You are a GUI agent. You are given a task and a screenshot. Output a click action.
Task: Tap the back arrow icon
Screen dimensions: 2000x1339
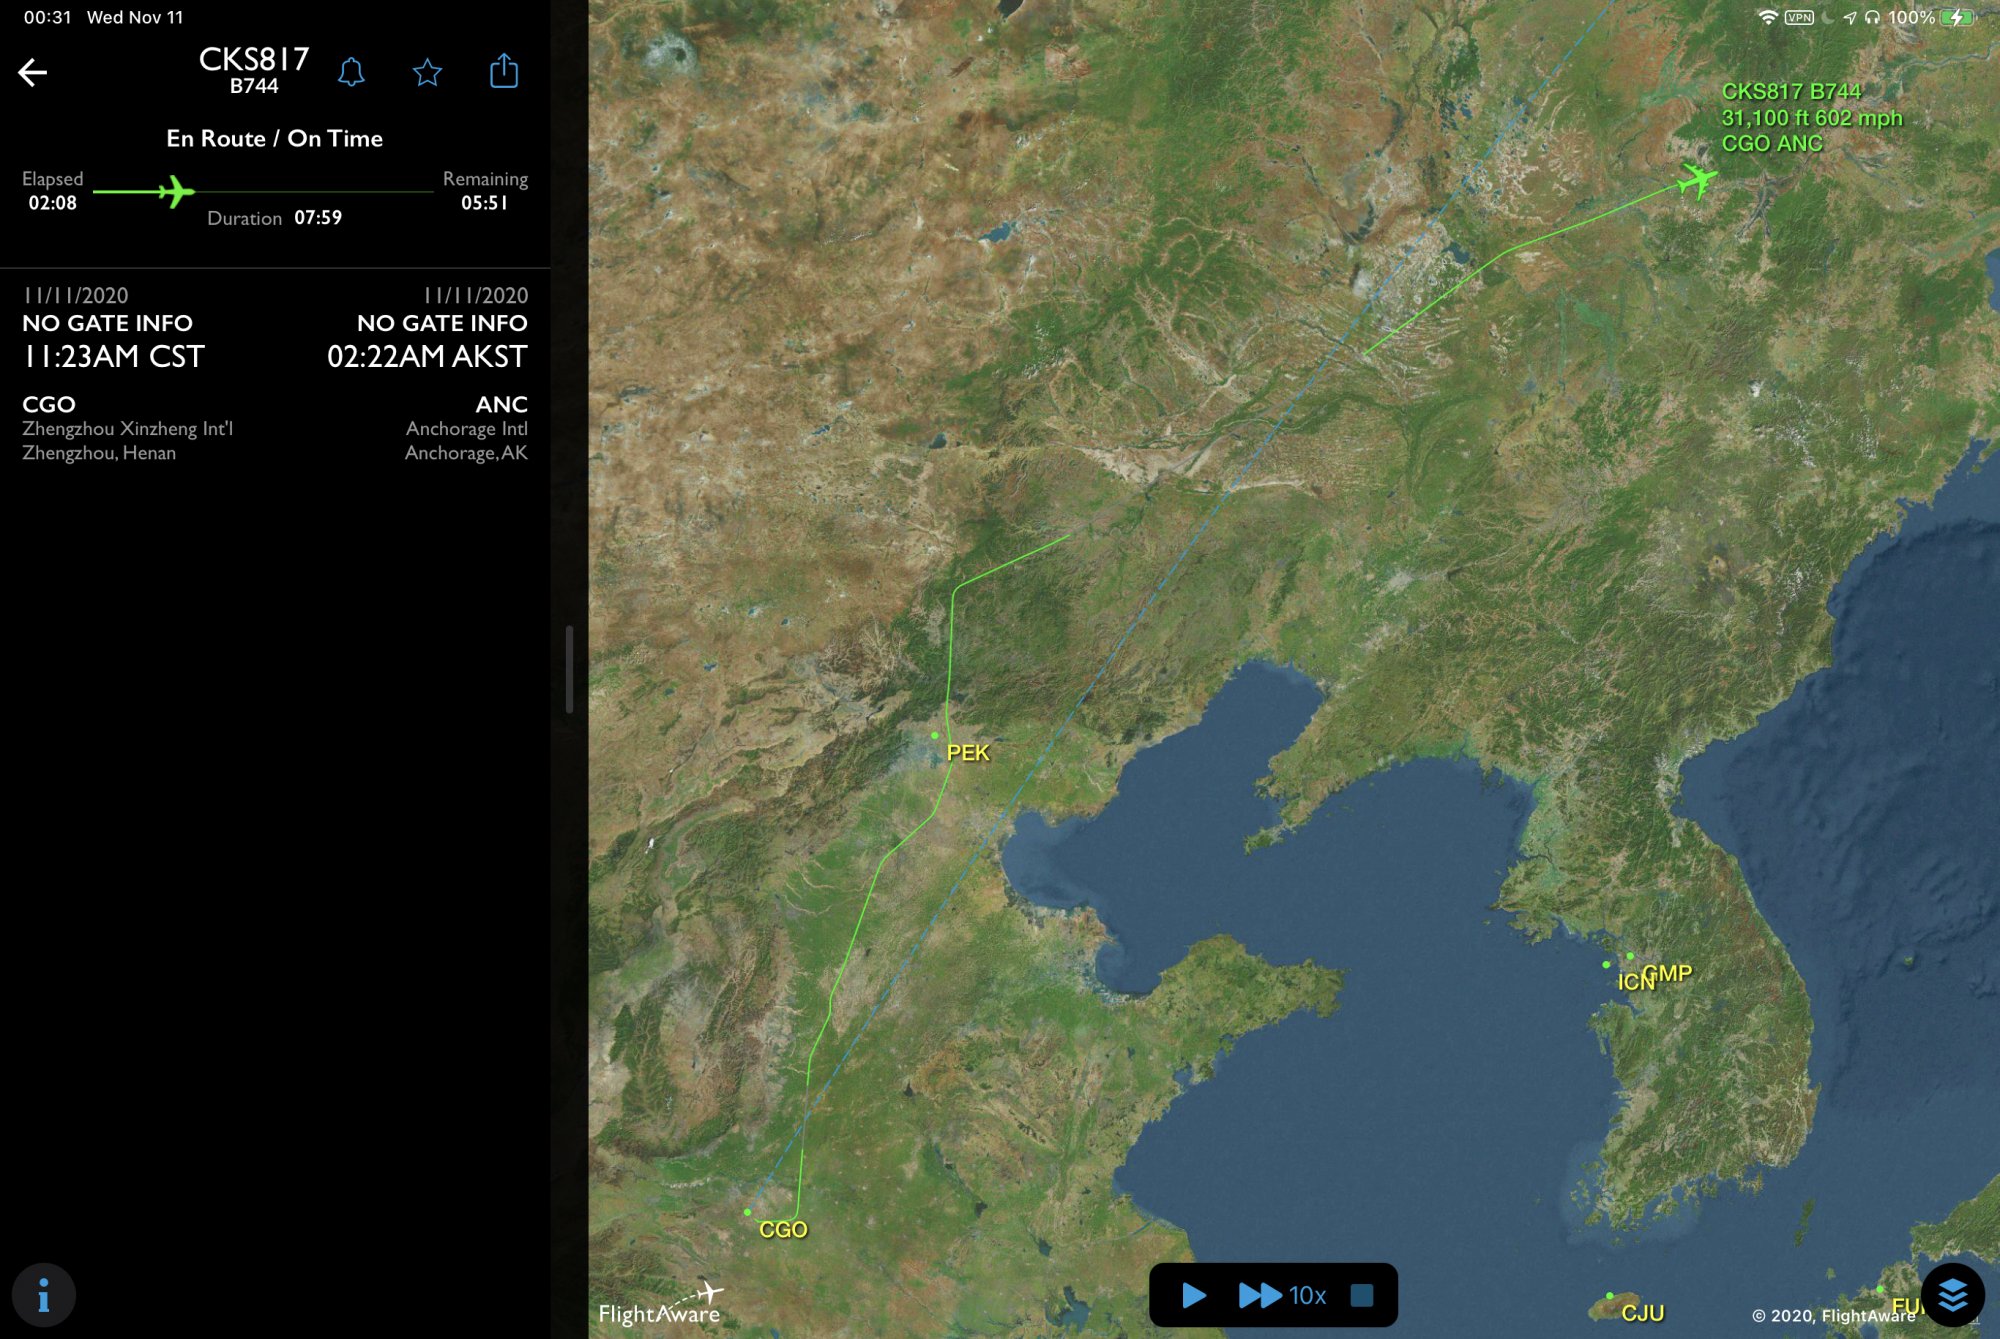click(x=33, y=72)
